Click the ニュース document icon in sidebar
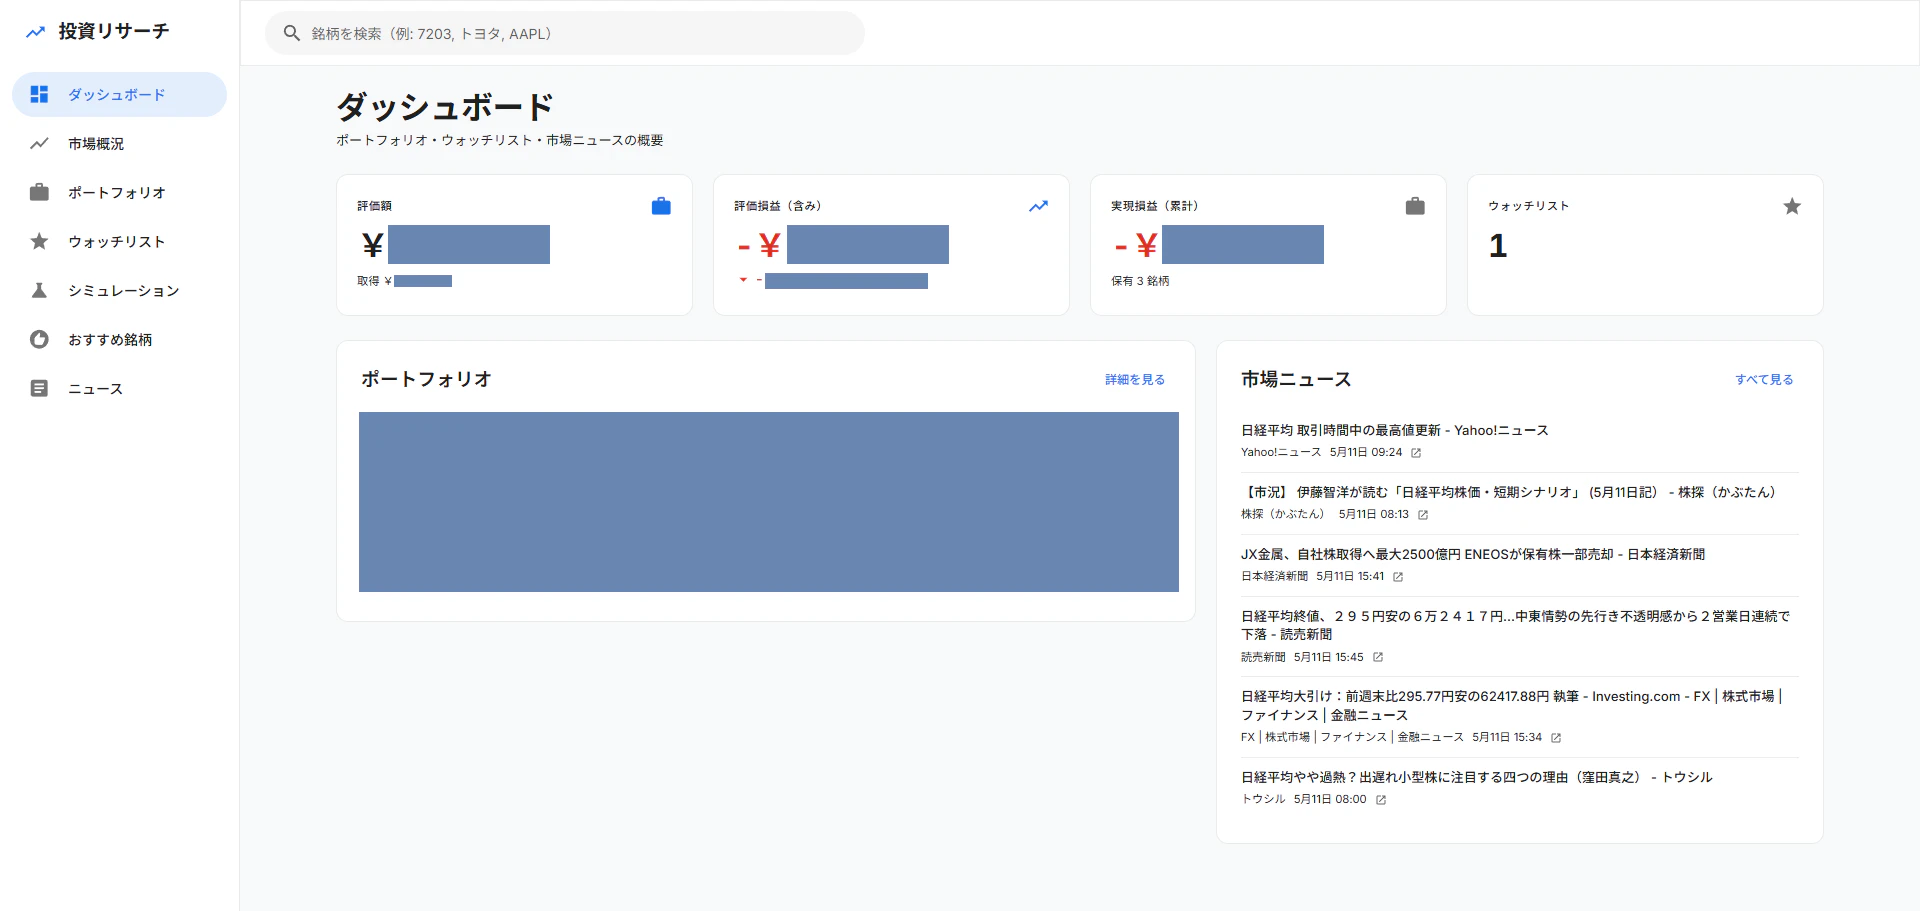 click(x=39, y=388)
